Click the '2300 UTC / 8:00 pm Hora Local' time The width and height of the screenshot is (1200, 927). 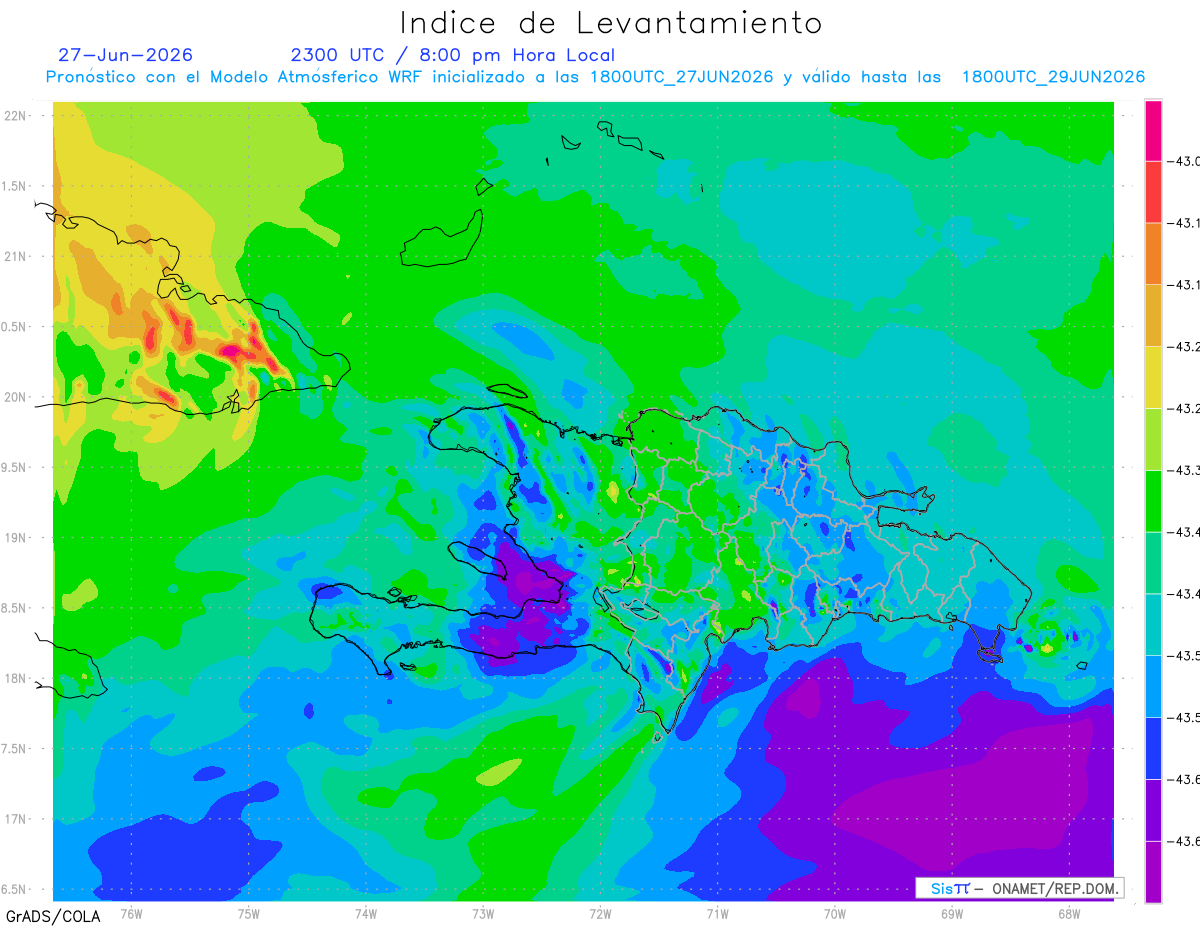pos(453,55)
